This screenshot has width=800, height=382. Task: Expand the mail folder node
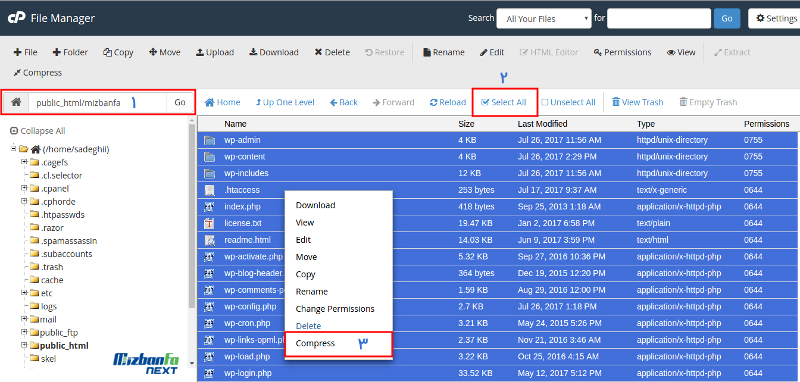point(24,319)
